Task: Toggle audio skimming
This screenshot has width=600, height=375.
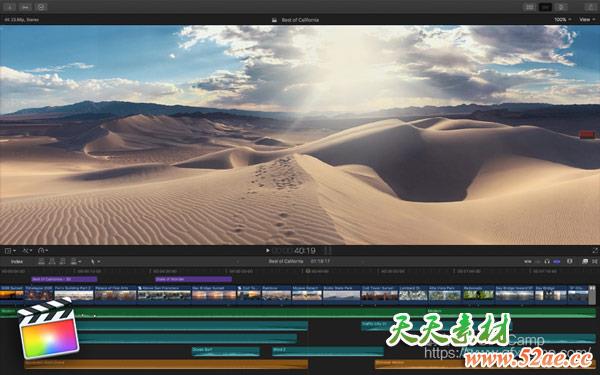Action: 538,261
